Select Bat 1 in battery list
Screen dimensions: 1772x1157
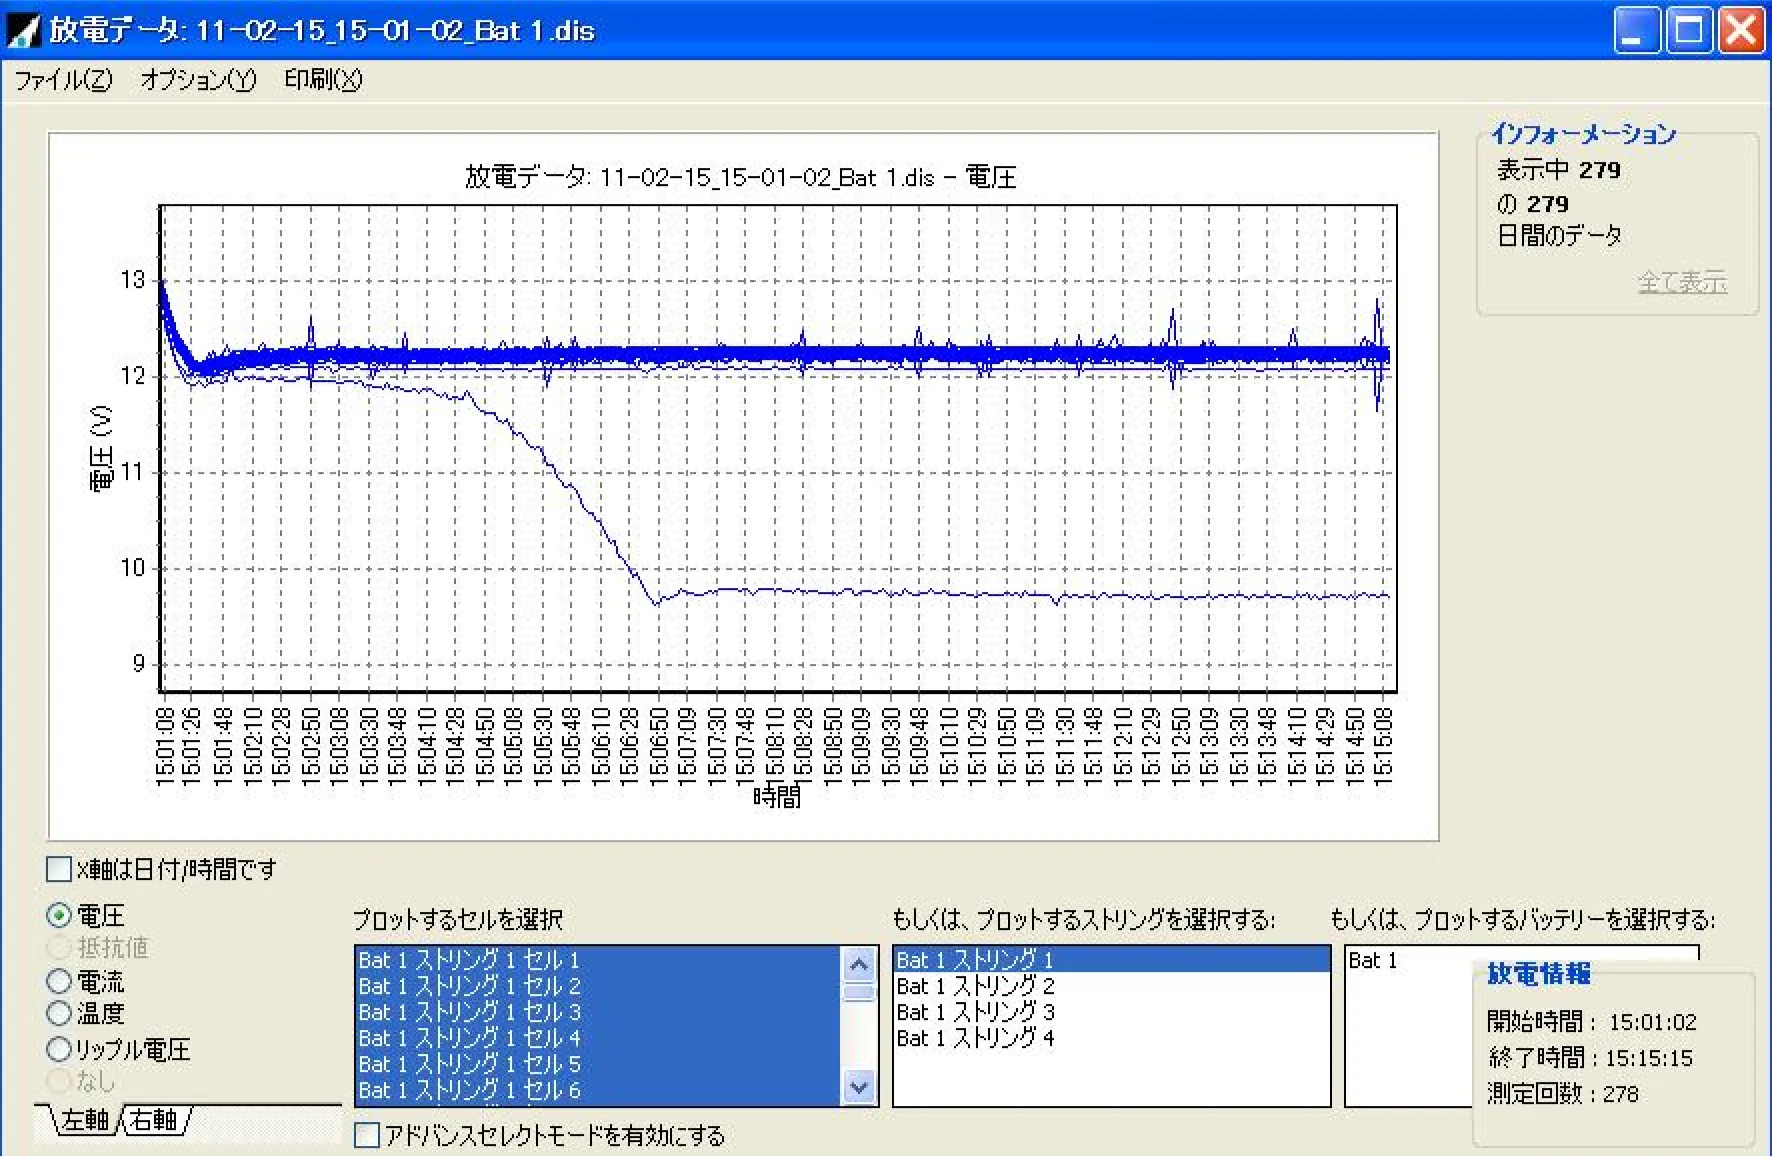click(1410, 960)
